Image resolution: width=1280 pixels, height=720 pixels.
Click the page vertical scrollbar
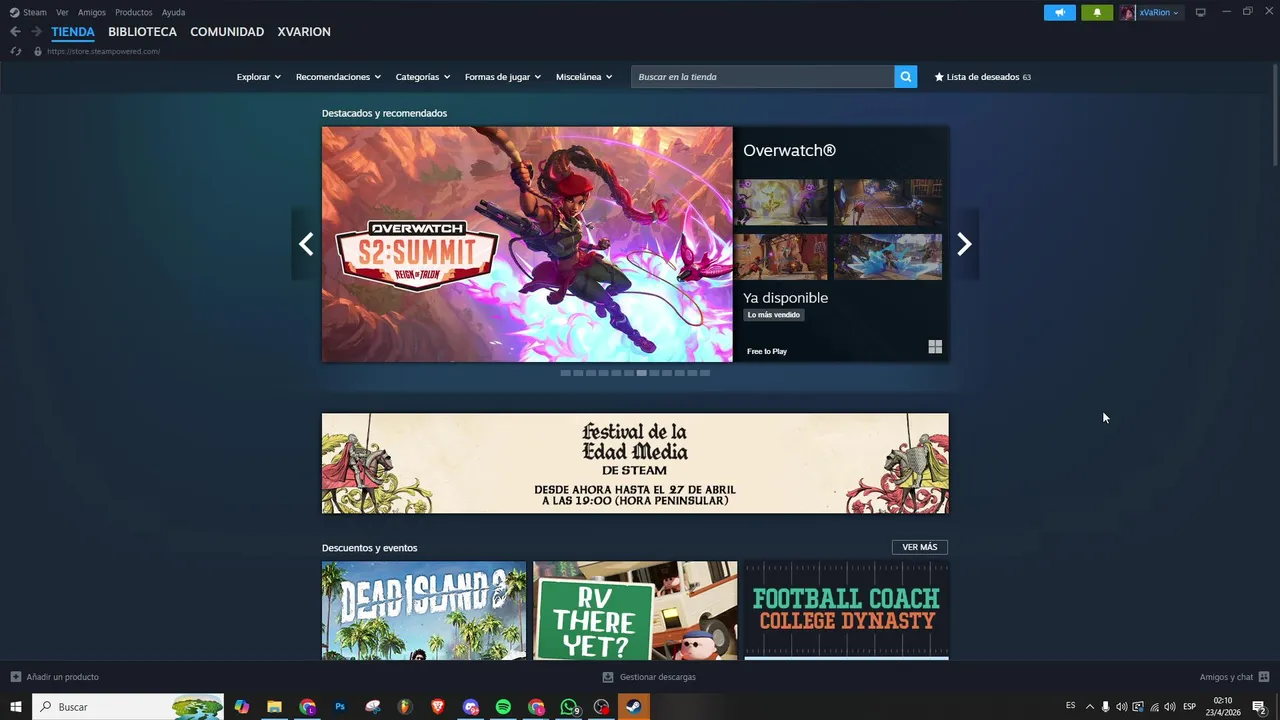click(x=1275, y=114)
